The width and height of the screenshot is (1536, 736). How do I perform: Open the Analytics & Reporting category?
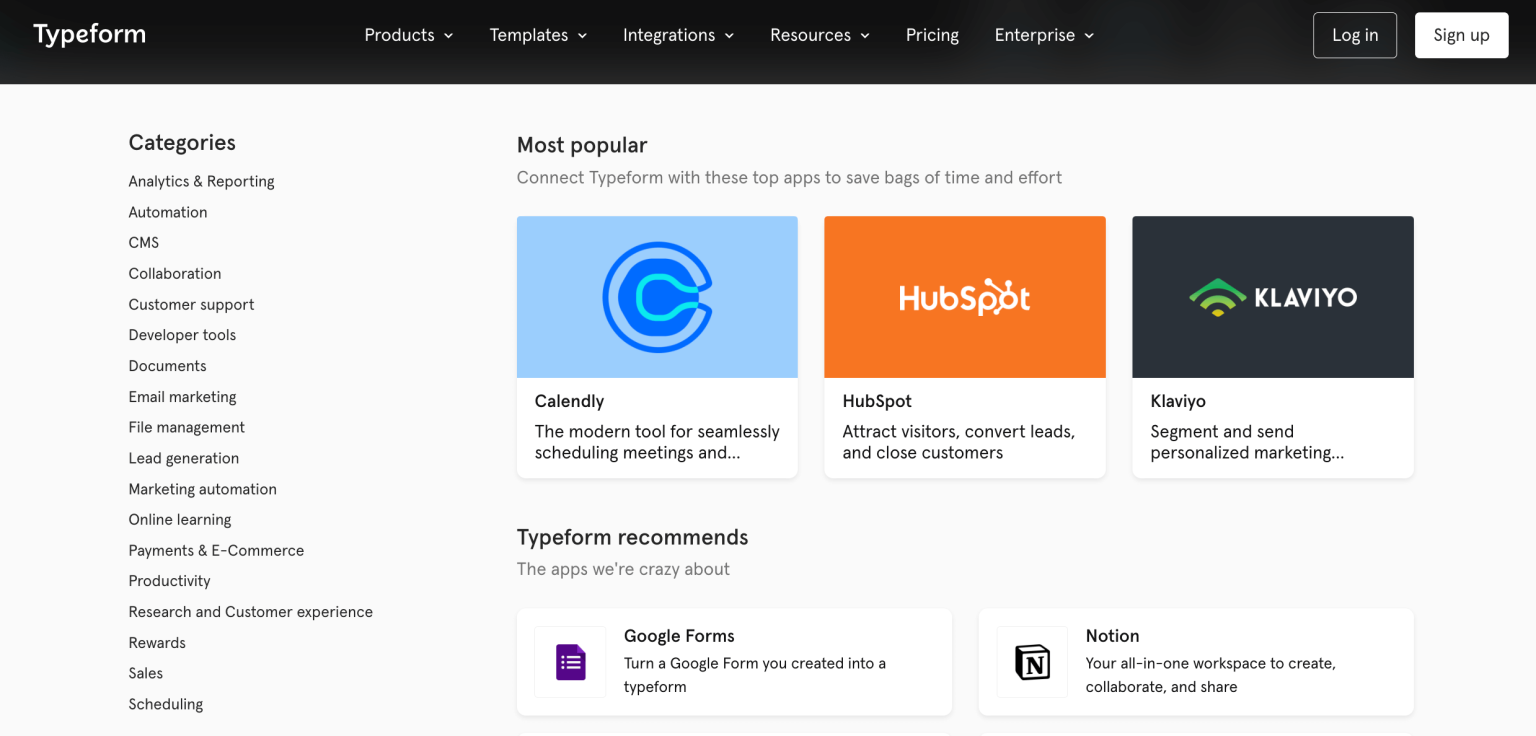click(x=201, y=181)
